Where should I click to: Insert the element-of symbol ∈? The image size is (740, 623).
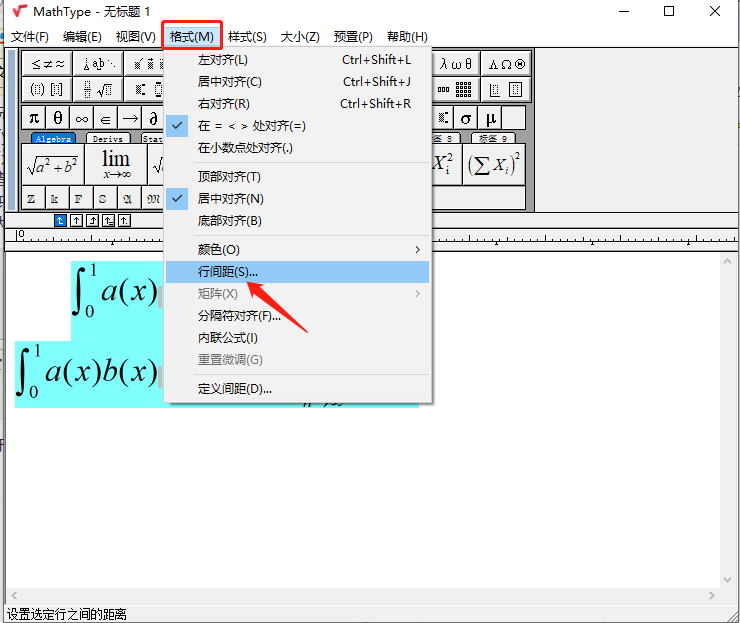106,118
